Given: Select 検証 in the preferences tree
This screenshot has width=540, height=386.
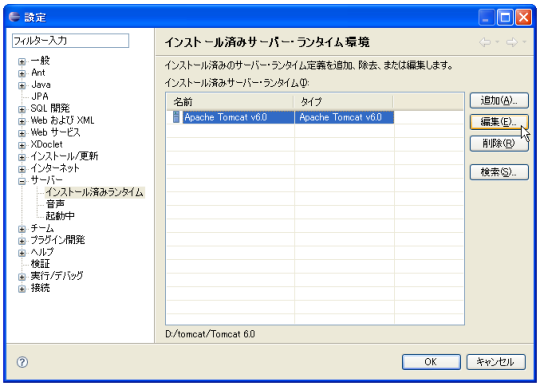Looking at the screenshot, I should (40, 264).
